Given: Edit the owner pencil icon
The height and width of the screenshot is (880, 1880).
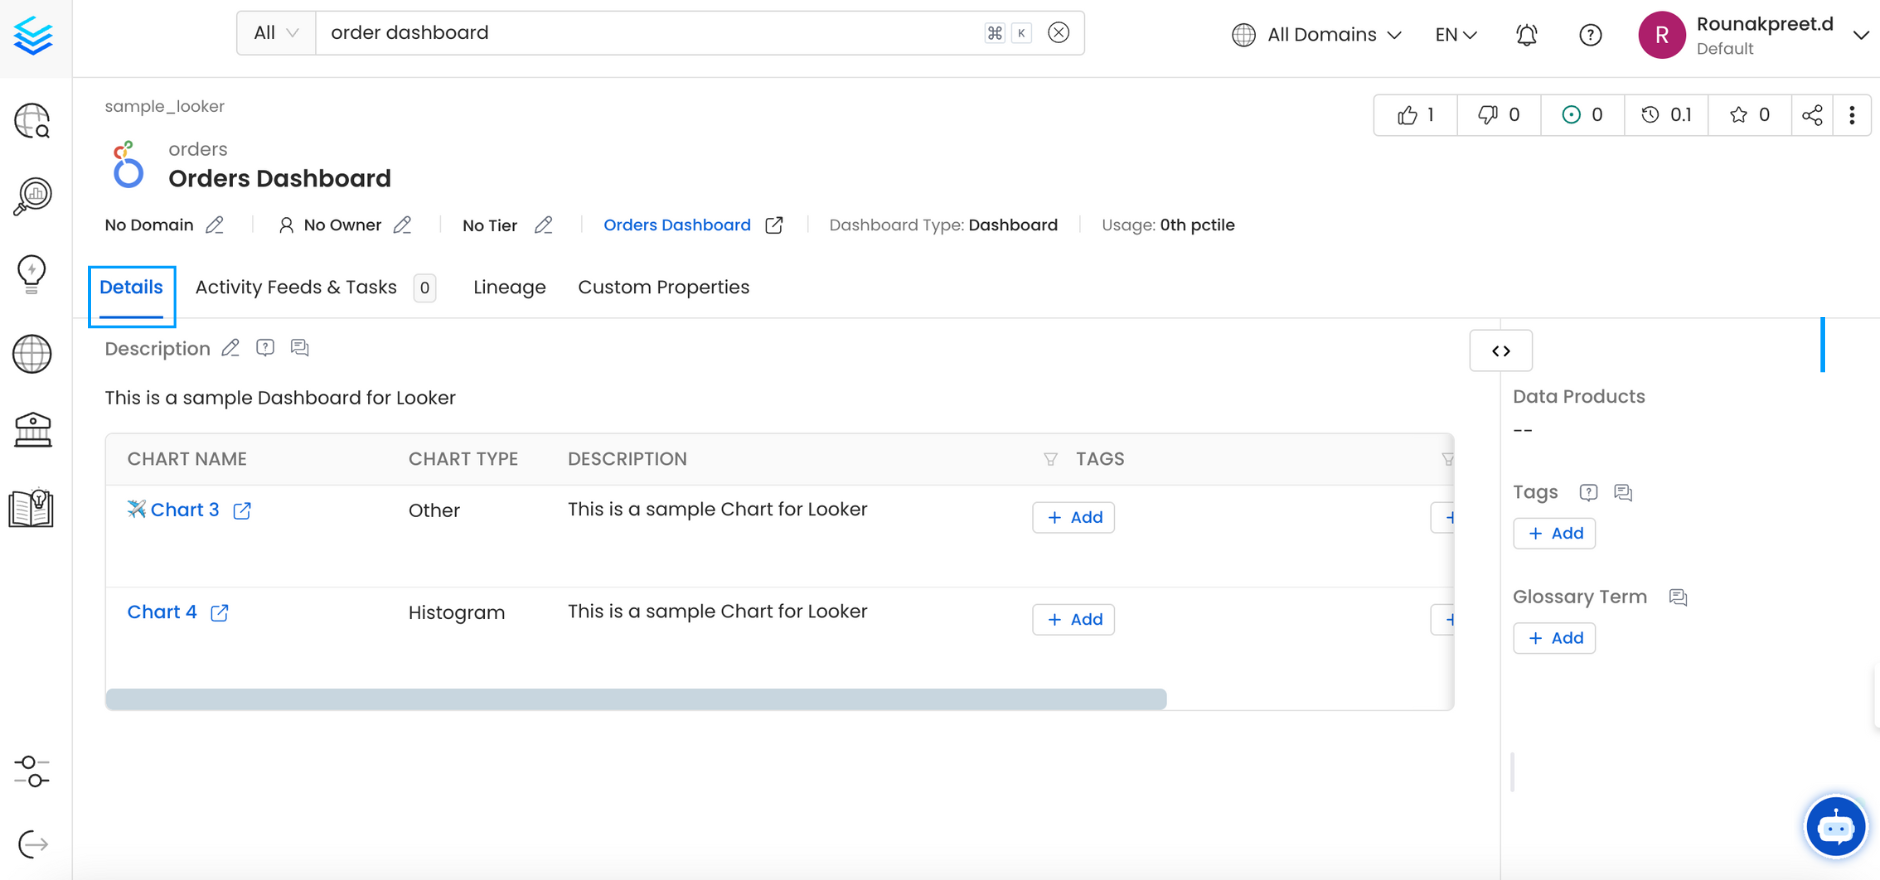Looking at the screenshot, I should tap(402, 225).
